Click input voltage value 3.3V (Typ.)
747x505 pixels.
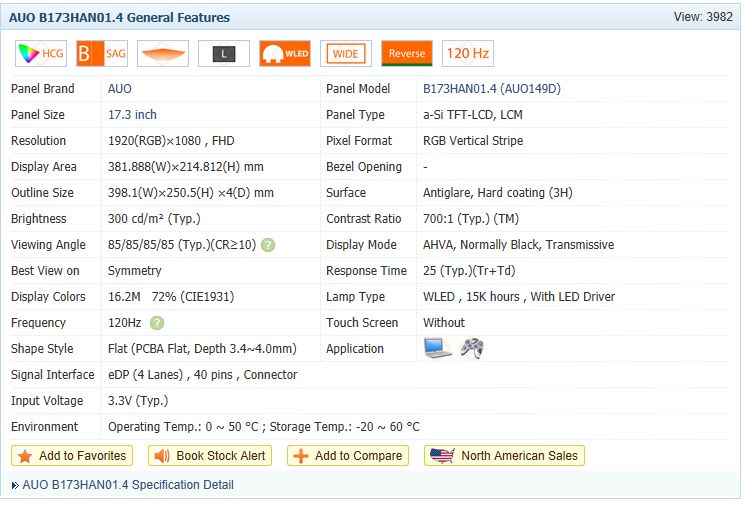point(138,401)
